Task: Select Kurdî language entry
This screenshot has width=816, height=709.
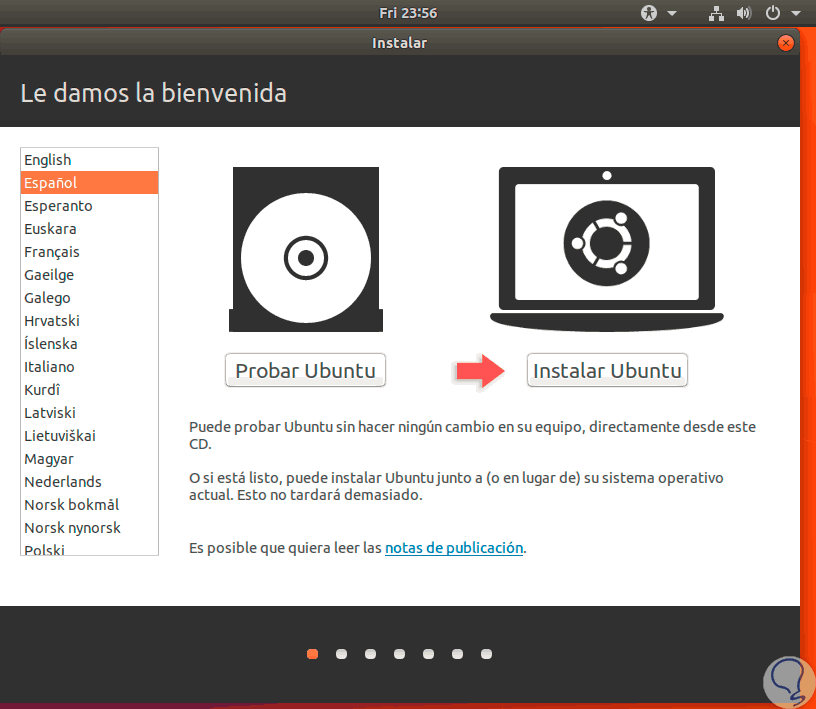Action: 90,390
